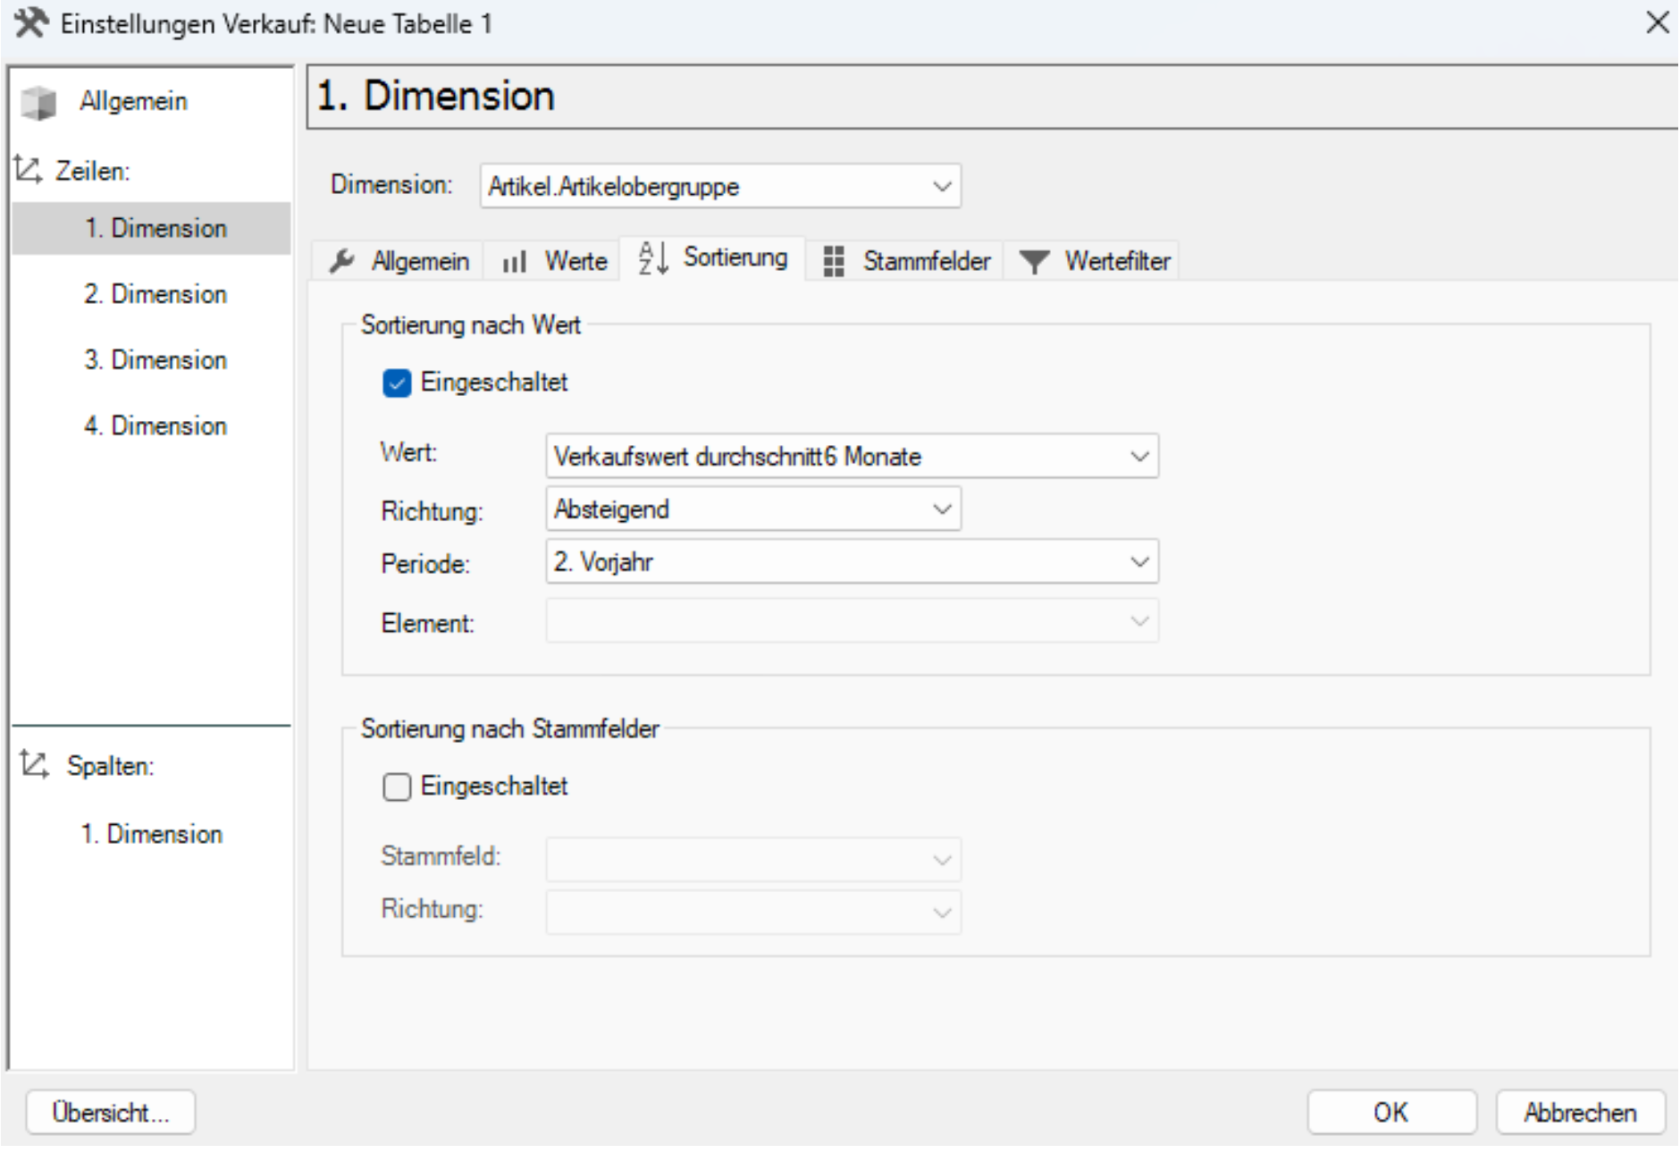Click the wrench icon on Allgemein tab
1680x1153 pixels.
click(x=342, y=261)
